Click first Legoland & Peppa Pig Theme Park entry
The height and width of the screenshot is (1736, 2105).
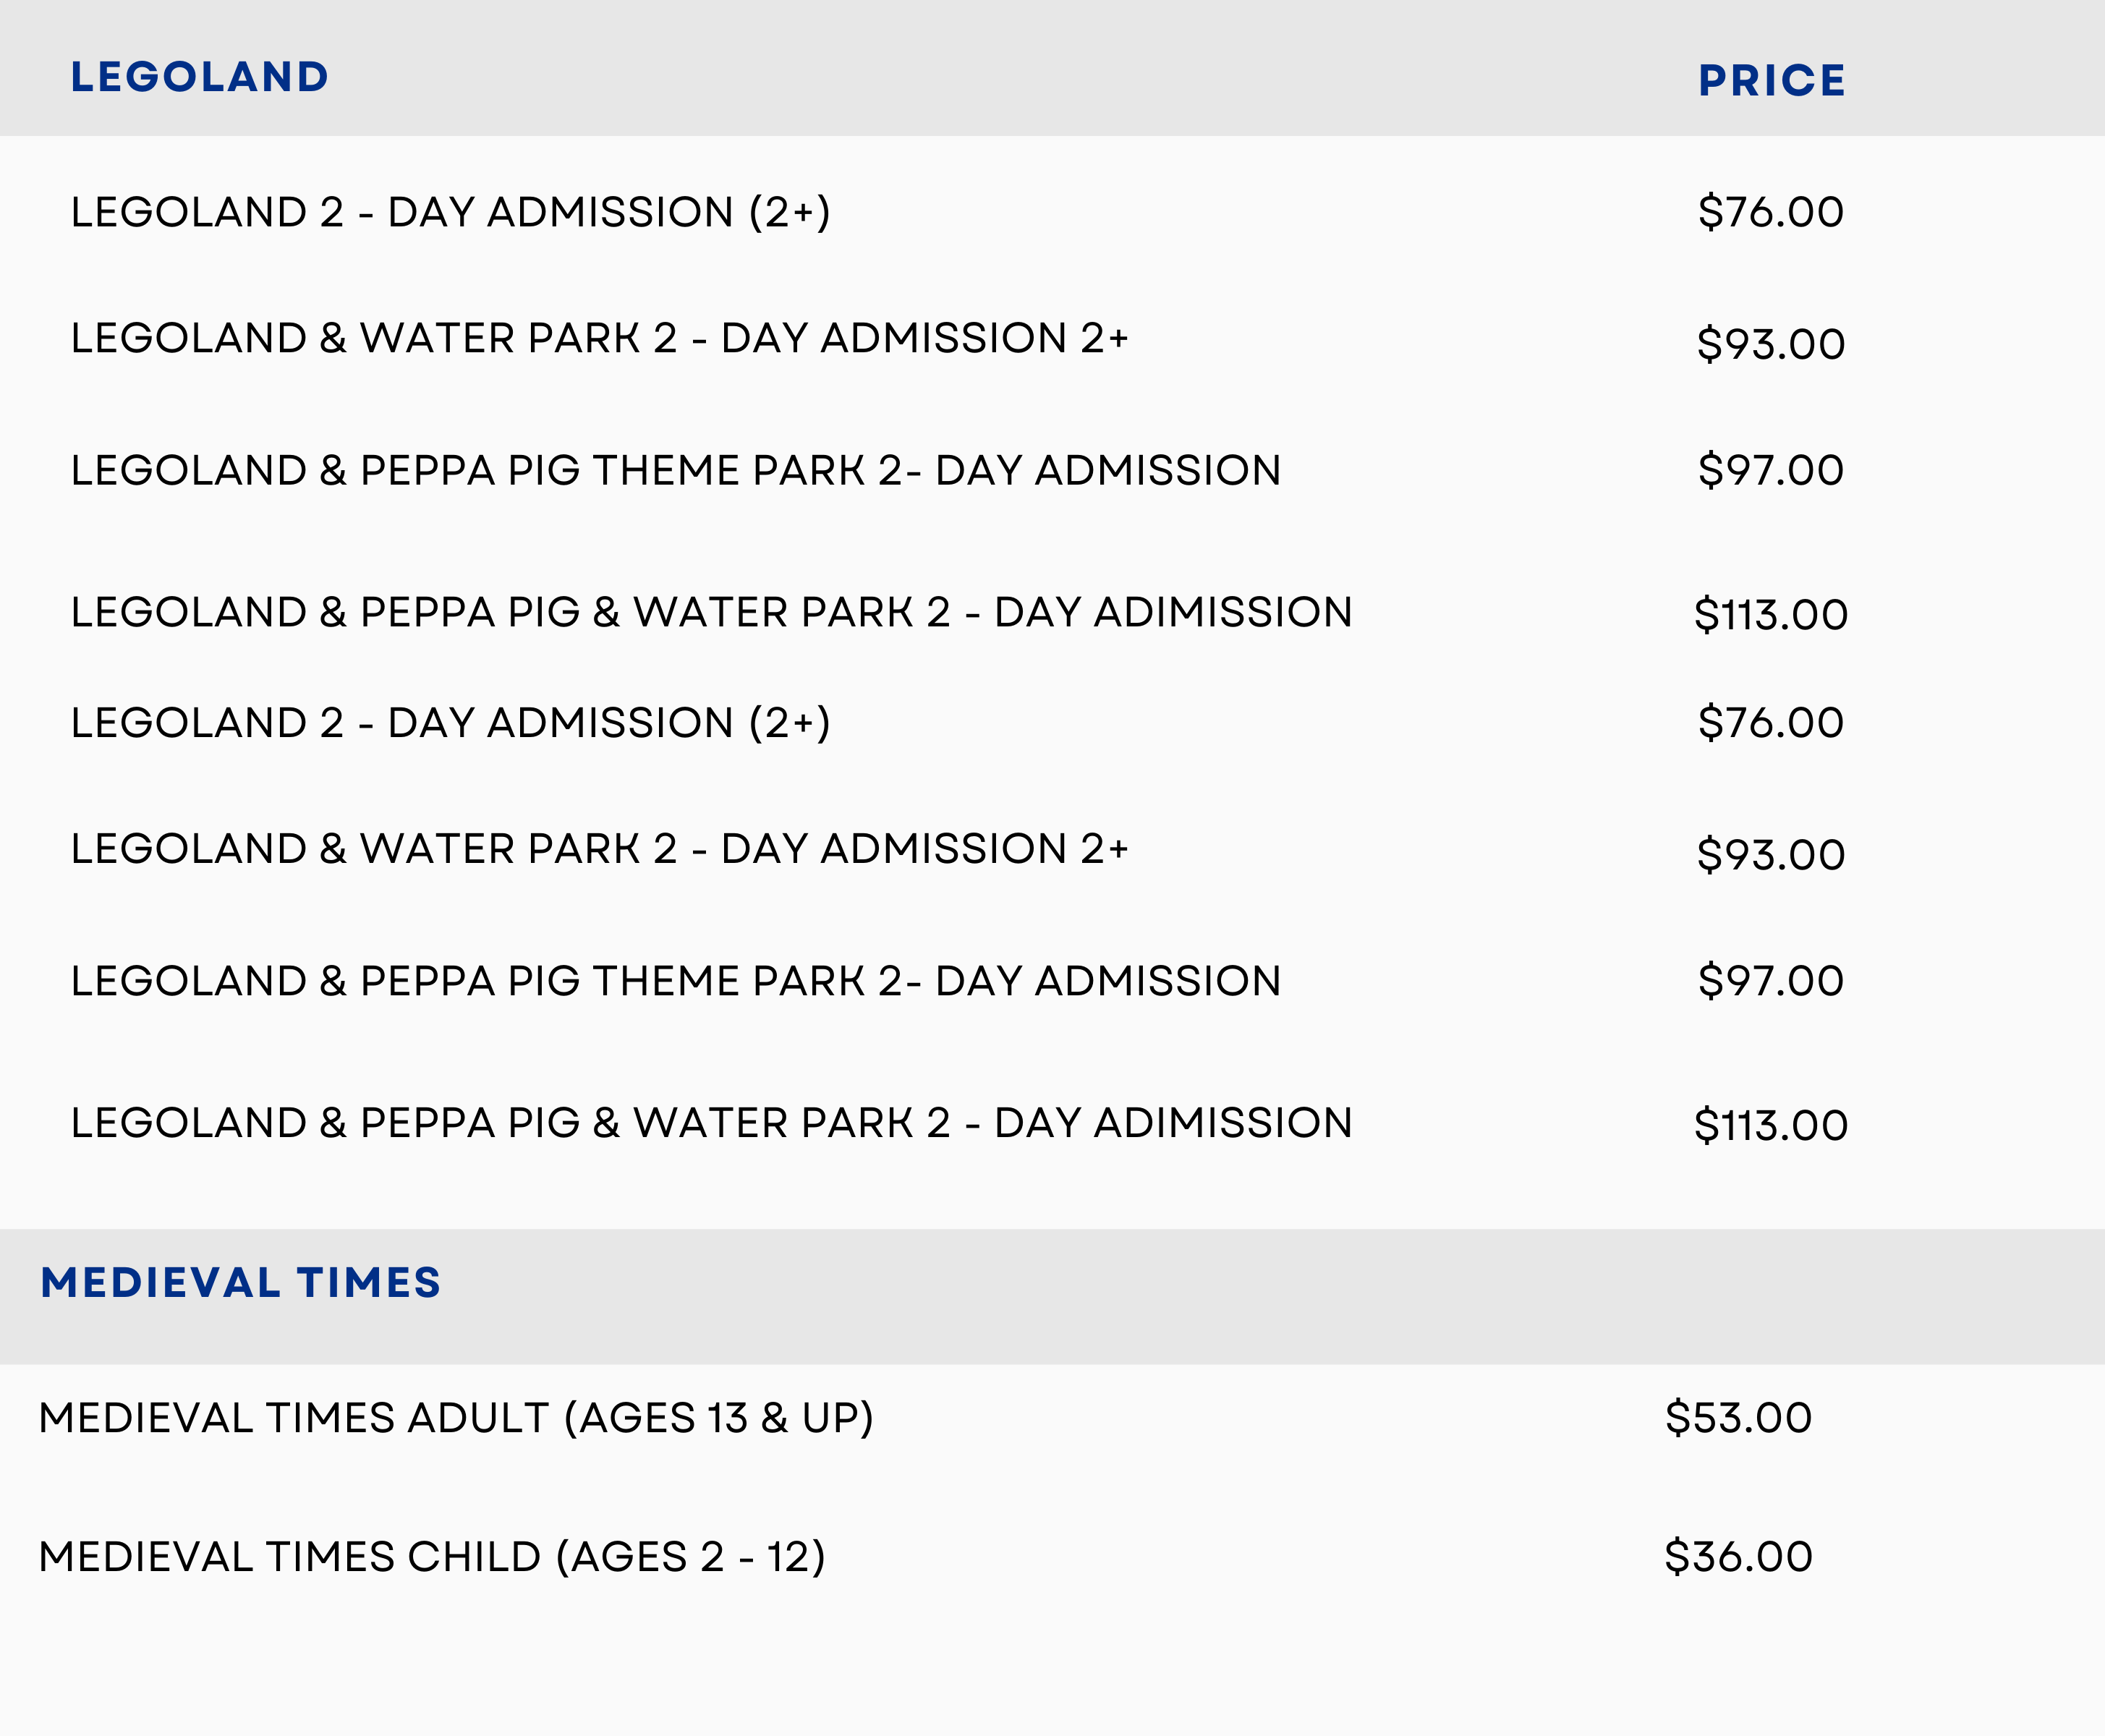coord(676,470)
